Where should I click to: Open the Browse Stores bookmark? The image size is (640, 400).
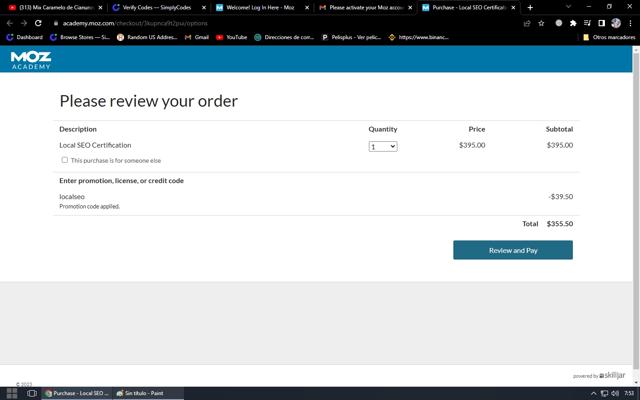[x=80, y=37]
